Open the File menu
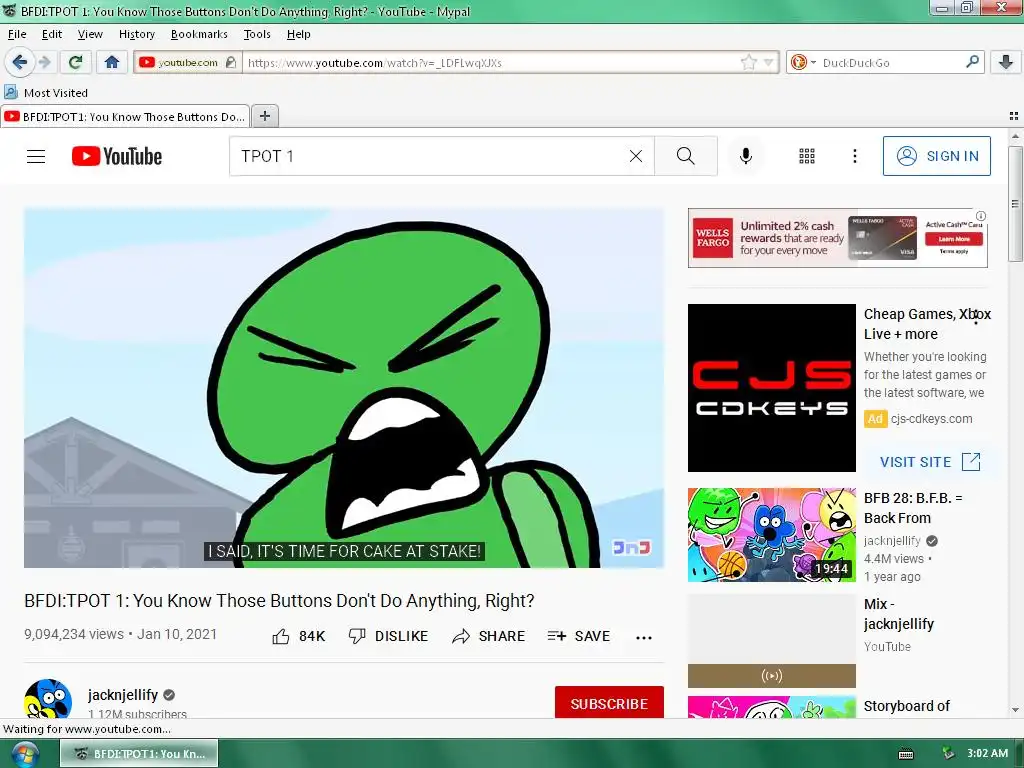 click(17, 34)
